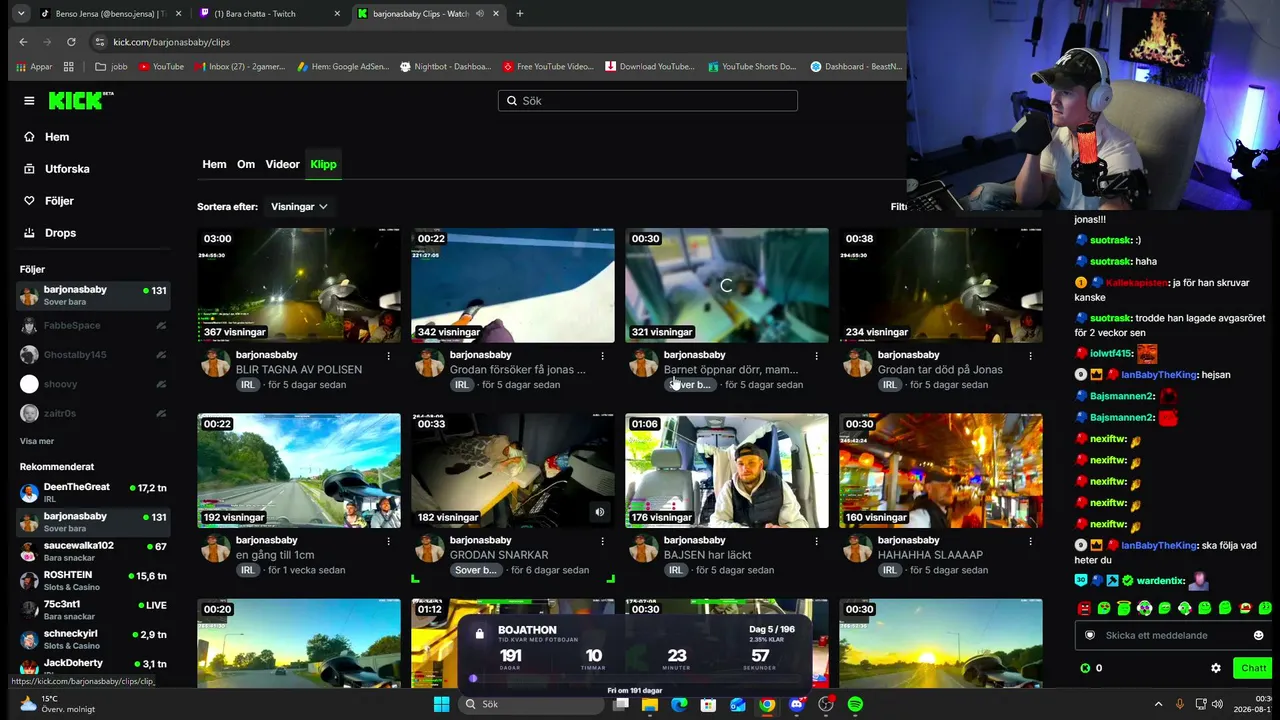Open the YouTube bookmark
This screenshot has height=720, width=1280.
[161, 67]
